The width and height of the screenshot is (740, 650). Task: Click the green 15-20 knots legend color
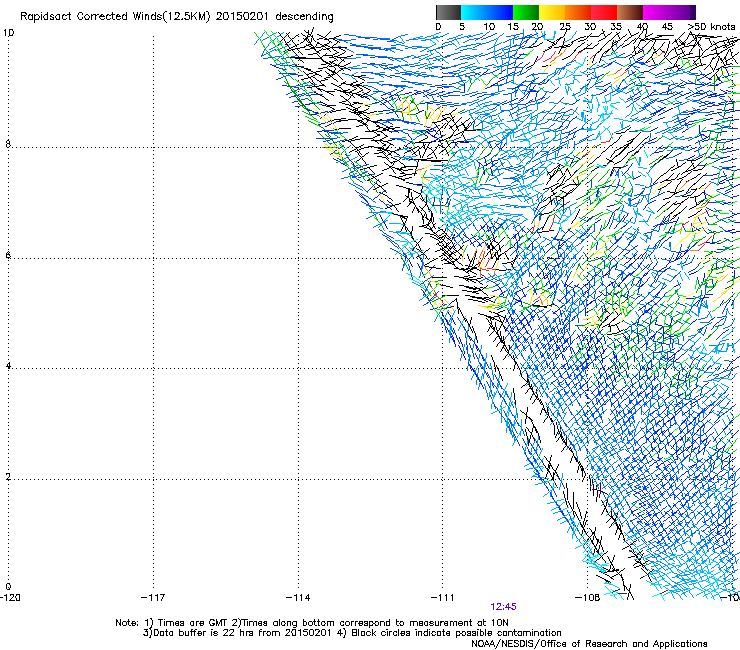click(526, 12)
